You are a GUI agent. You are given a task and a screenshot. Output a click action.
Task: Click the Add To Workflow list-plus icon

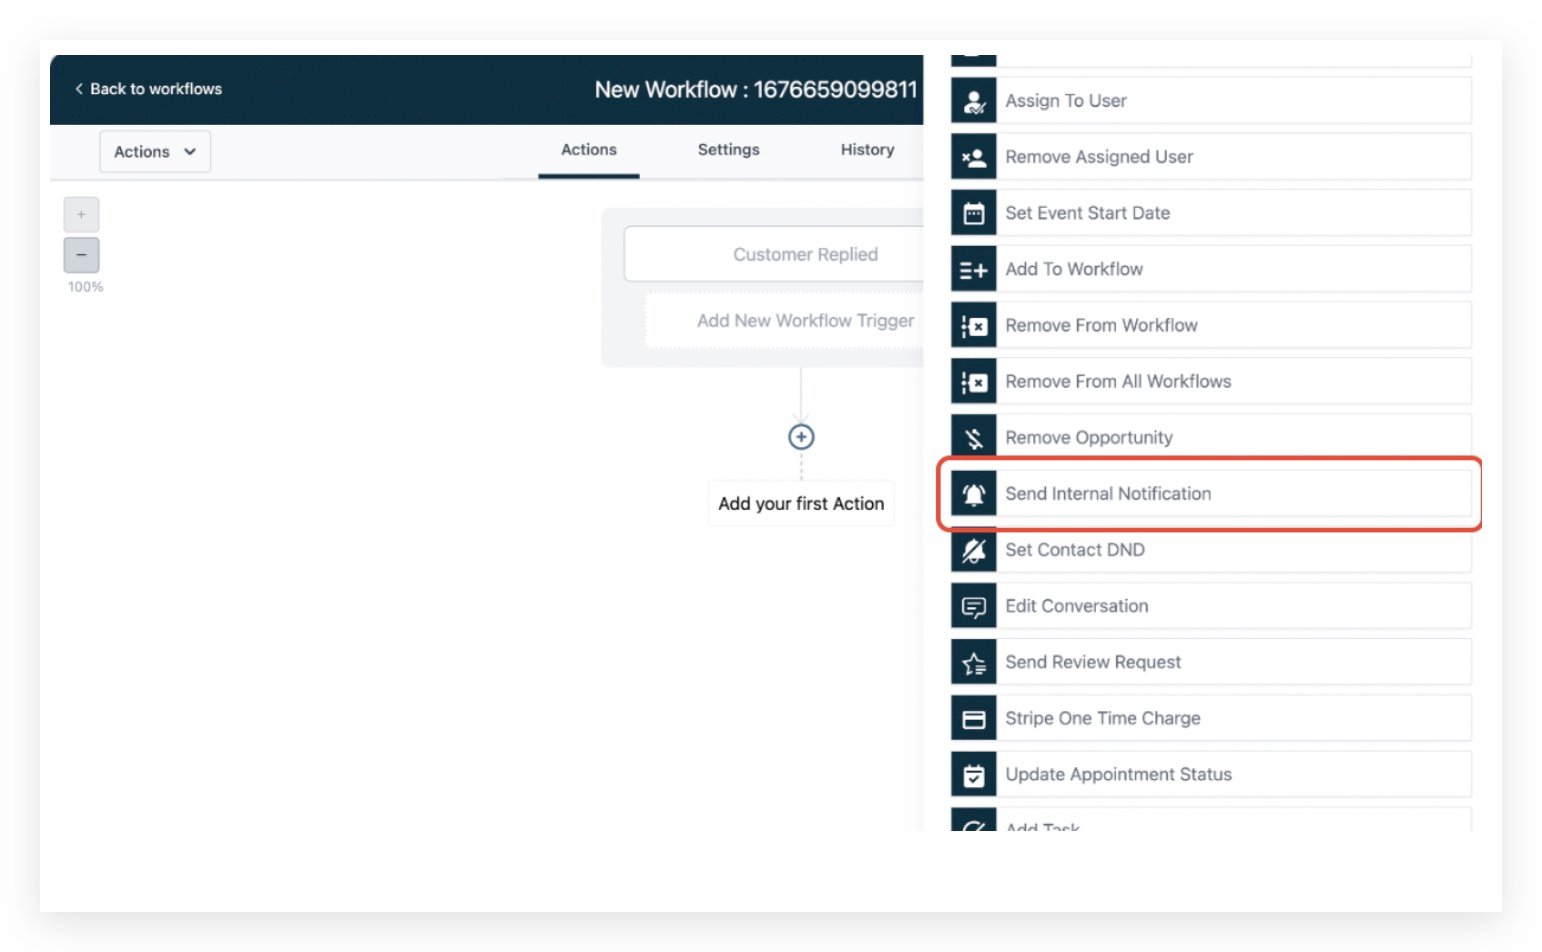tap(973, 270)
